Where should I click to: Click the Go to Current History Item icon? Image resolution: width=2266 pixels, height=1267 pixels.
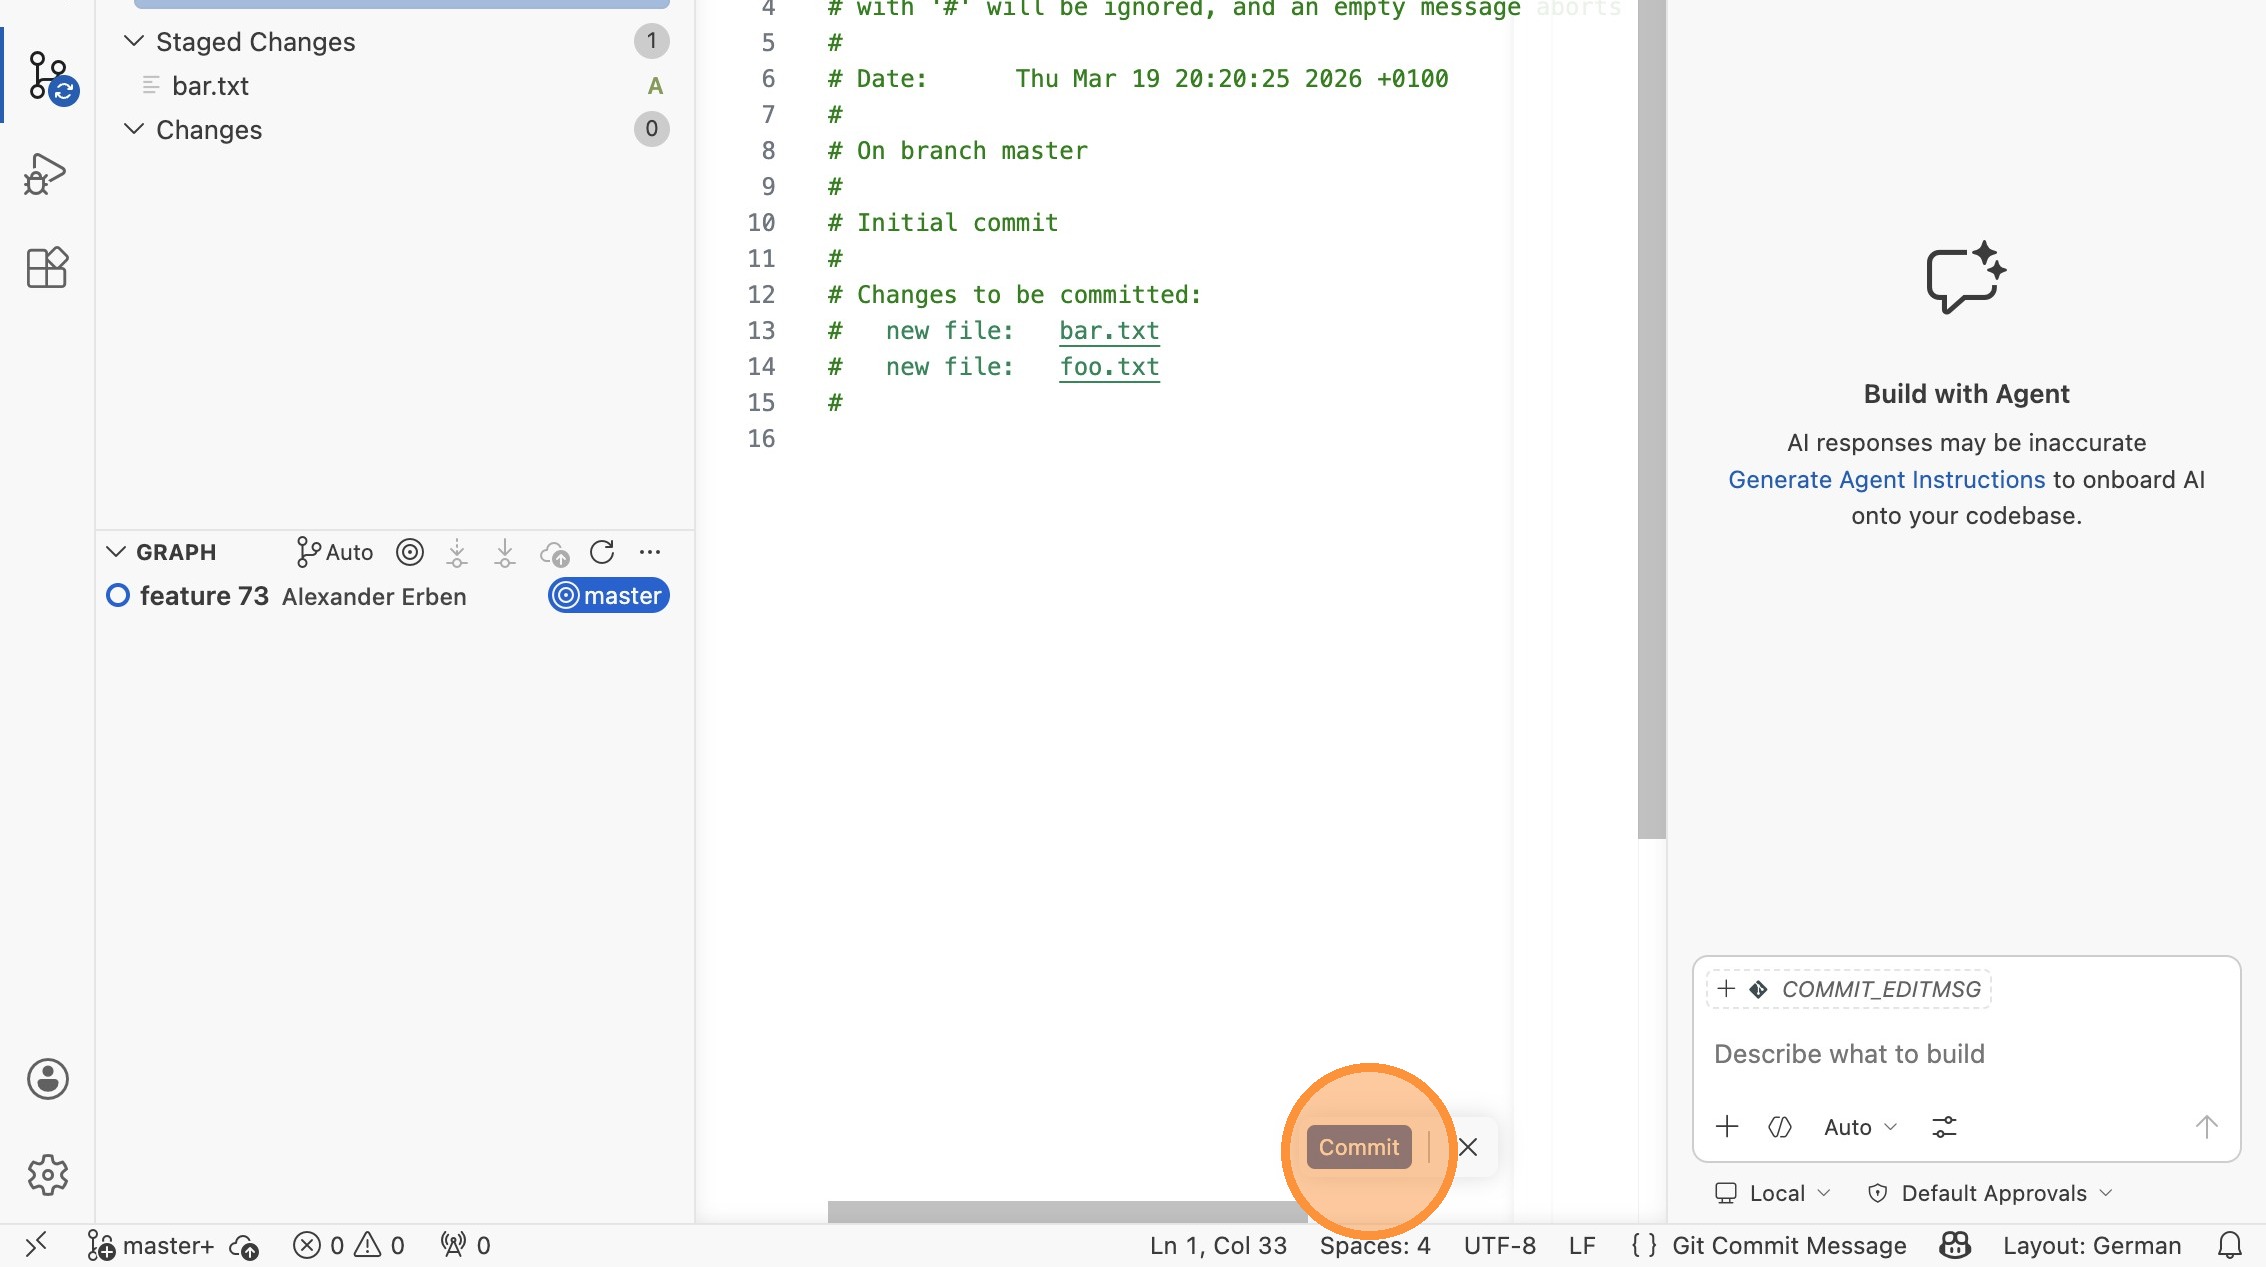pyautogui.click(x=410, y=552)
